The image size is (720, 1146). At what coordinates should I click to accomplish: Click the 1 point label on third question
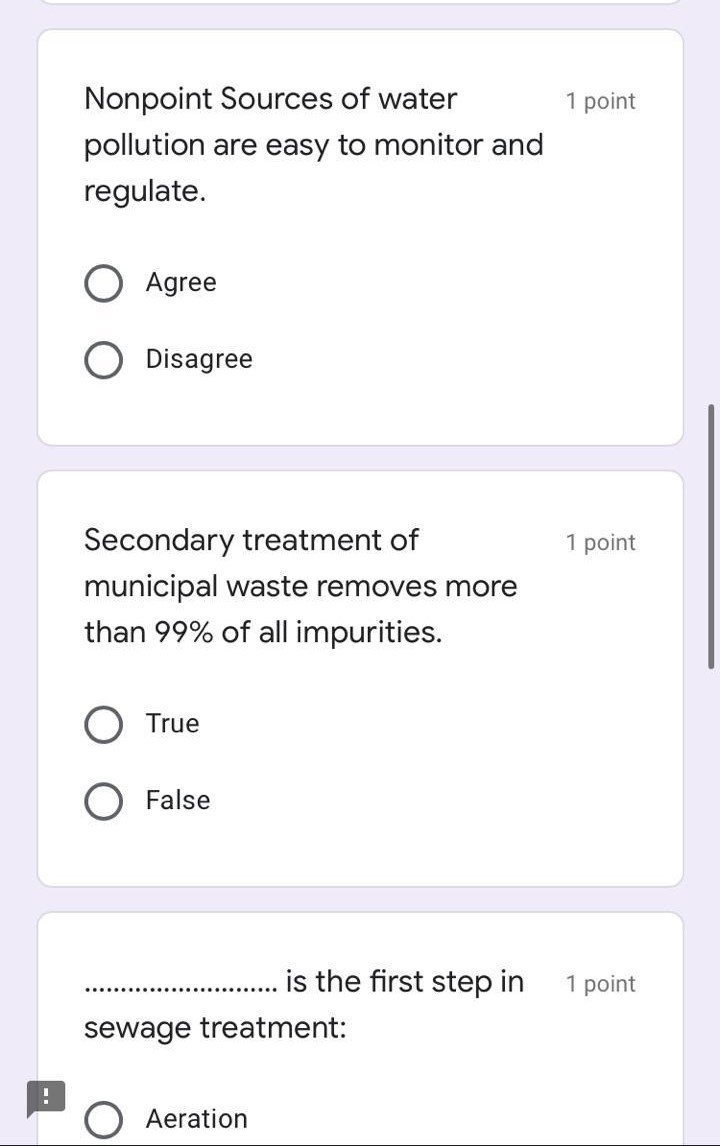[600, 983]
